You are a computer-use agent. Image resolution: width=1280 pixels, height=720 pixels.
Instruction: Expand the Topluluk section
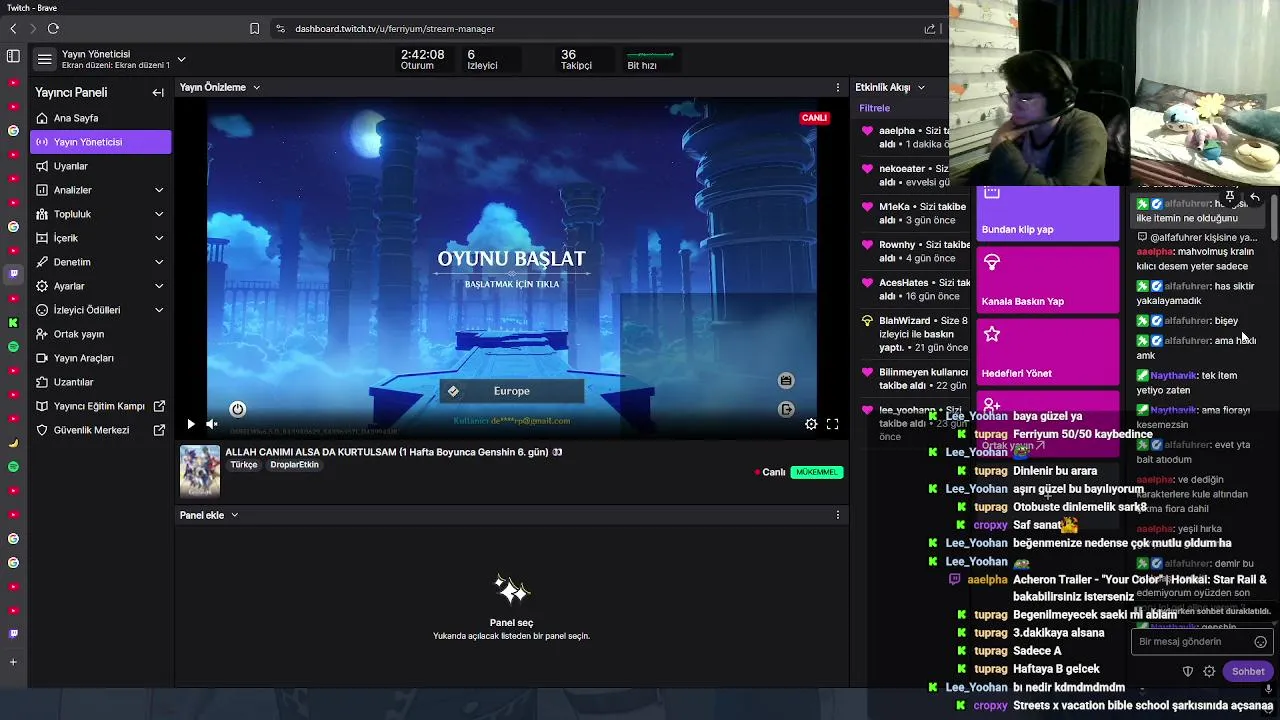coord(100,214)
